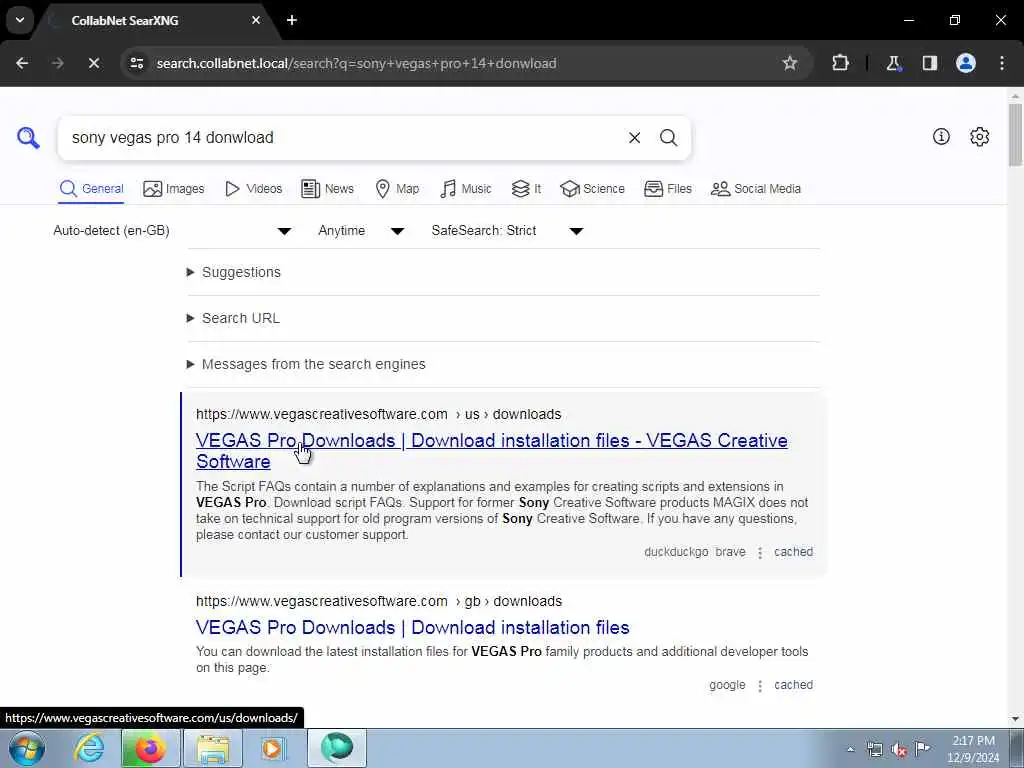View site information icon in address bar
1024x768 pixels.
point(136,63)
